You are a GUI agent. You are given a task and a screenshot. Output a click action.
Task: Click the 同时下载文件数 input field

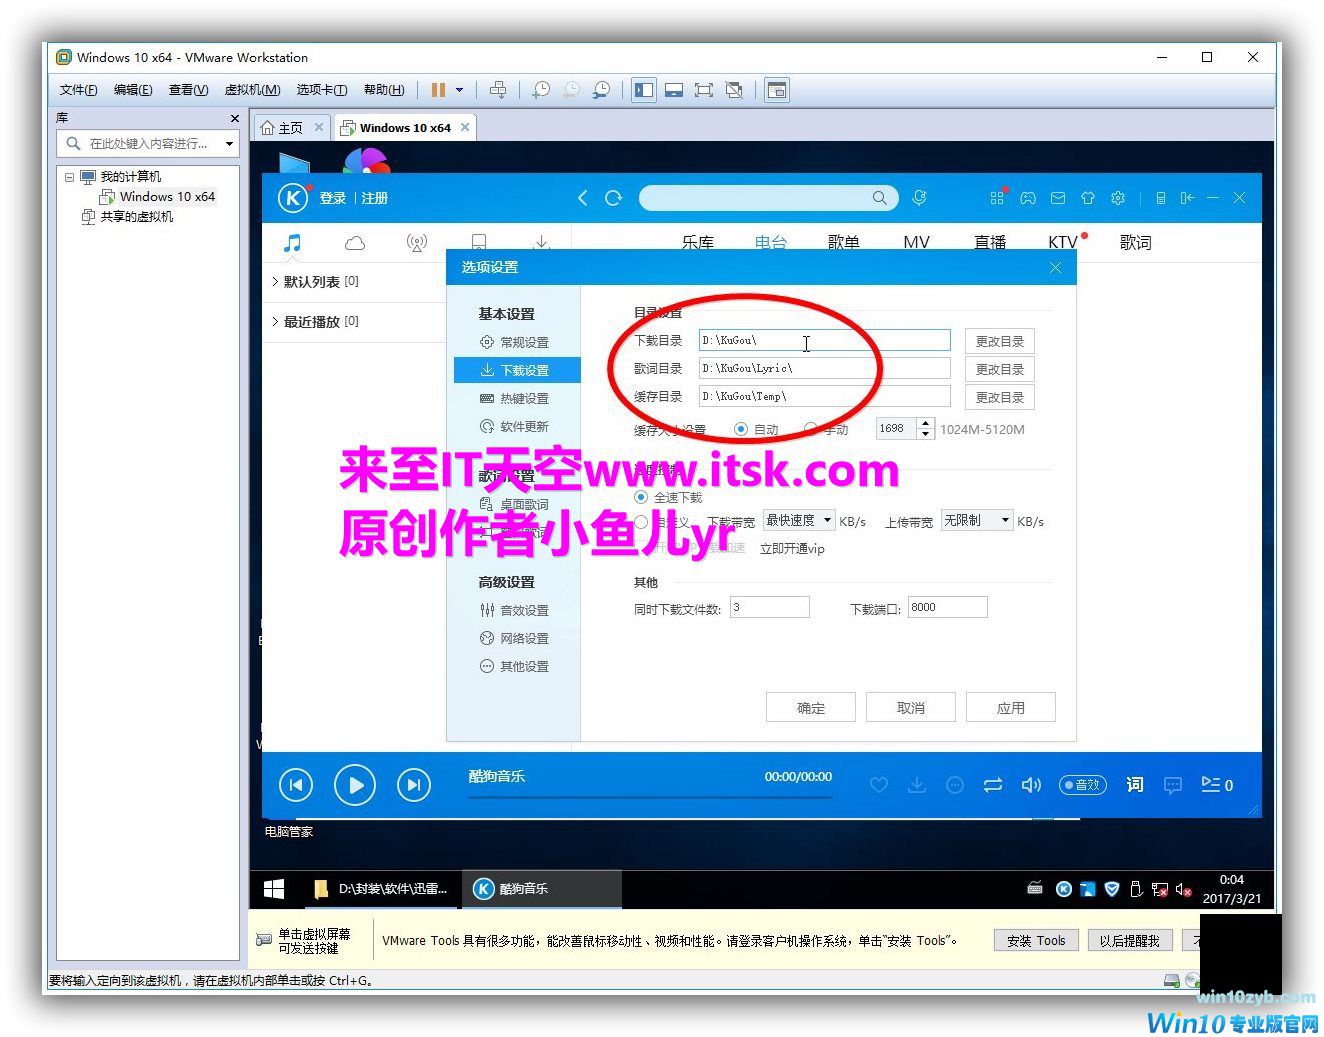click(x=770, y=607)
